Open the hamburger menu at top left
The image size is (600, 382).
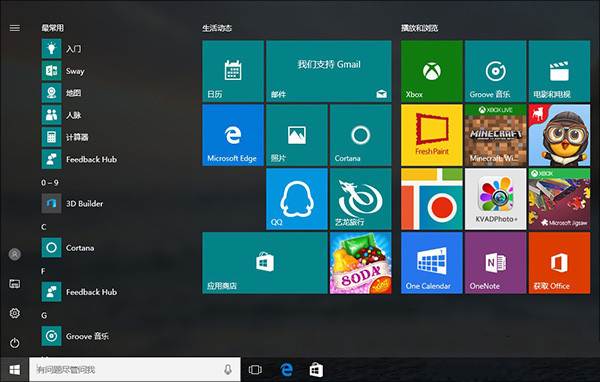[15, 28]
